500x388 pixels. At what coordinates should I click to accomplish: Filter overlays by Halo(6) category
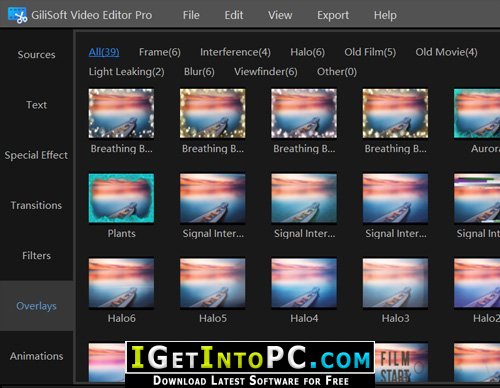(307, 52)
